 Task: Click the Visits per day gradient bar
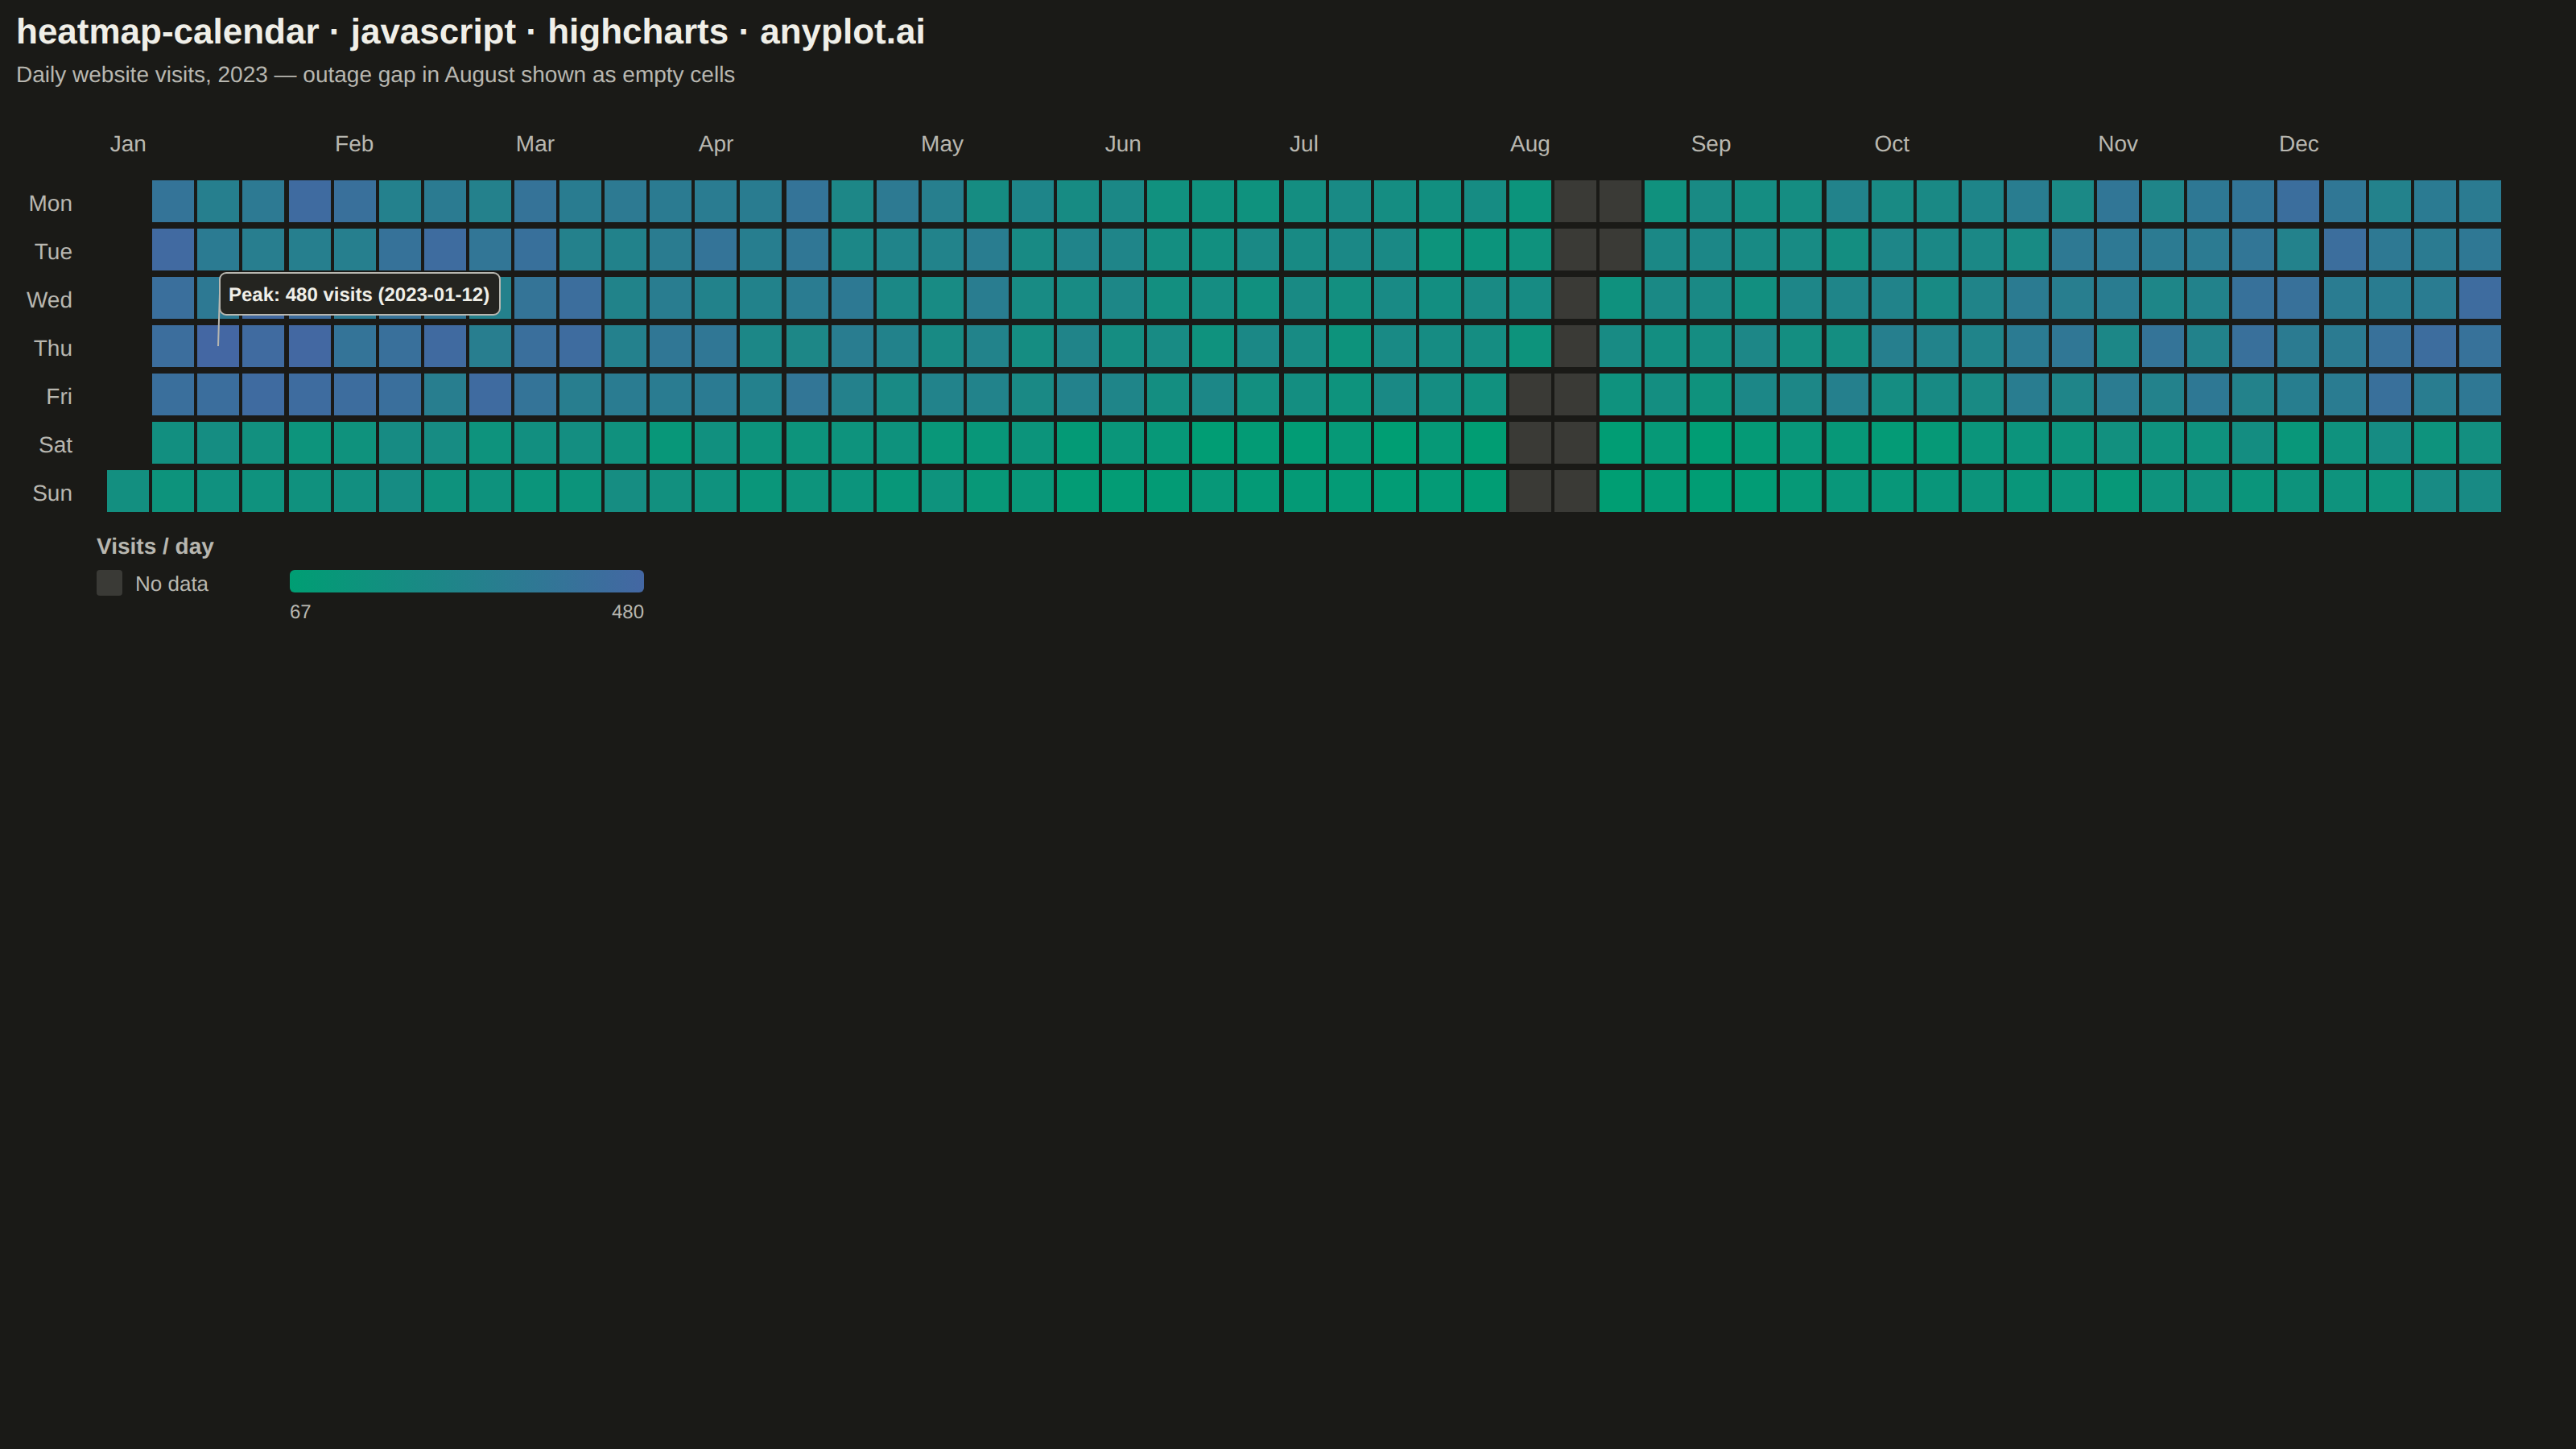pyautogui.click(x=466, y=581)
